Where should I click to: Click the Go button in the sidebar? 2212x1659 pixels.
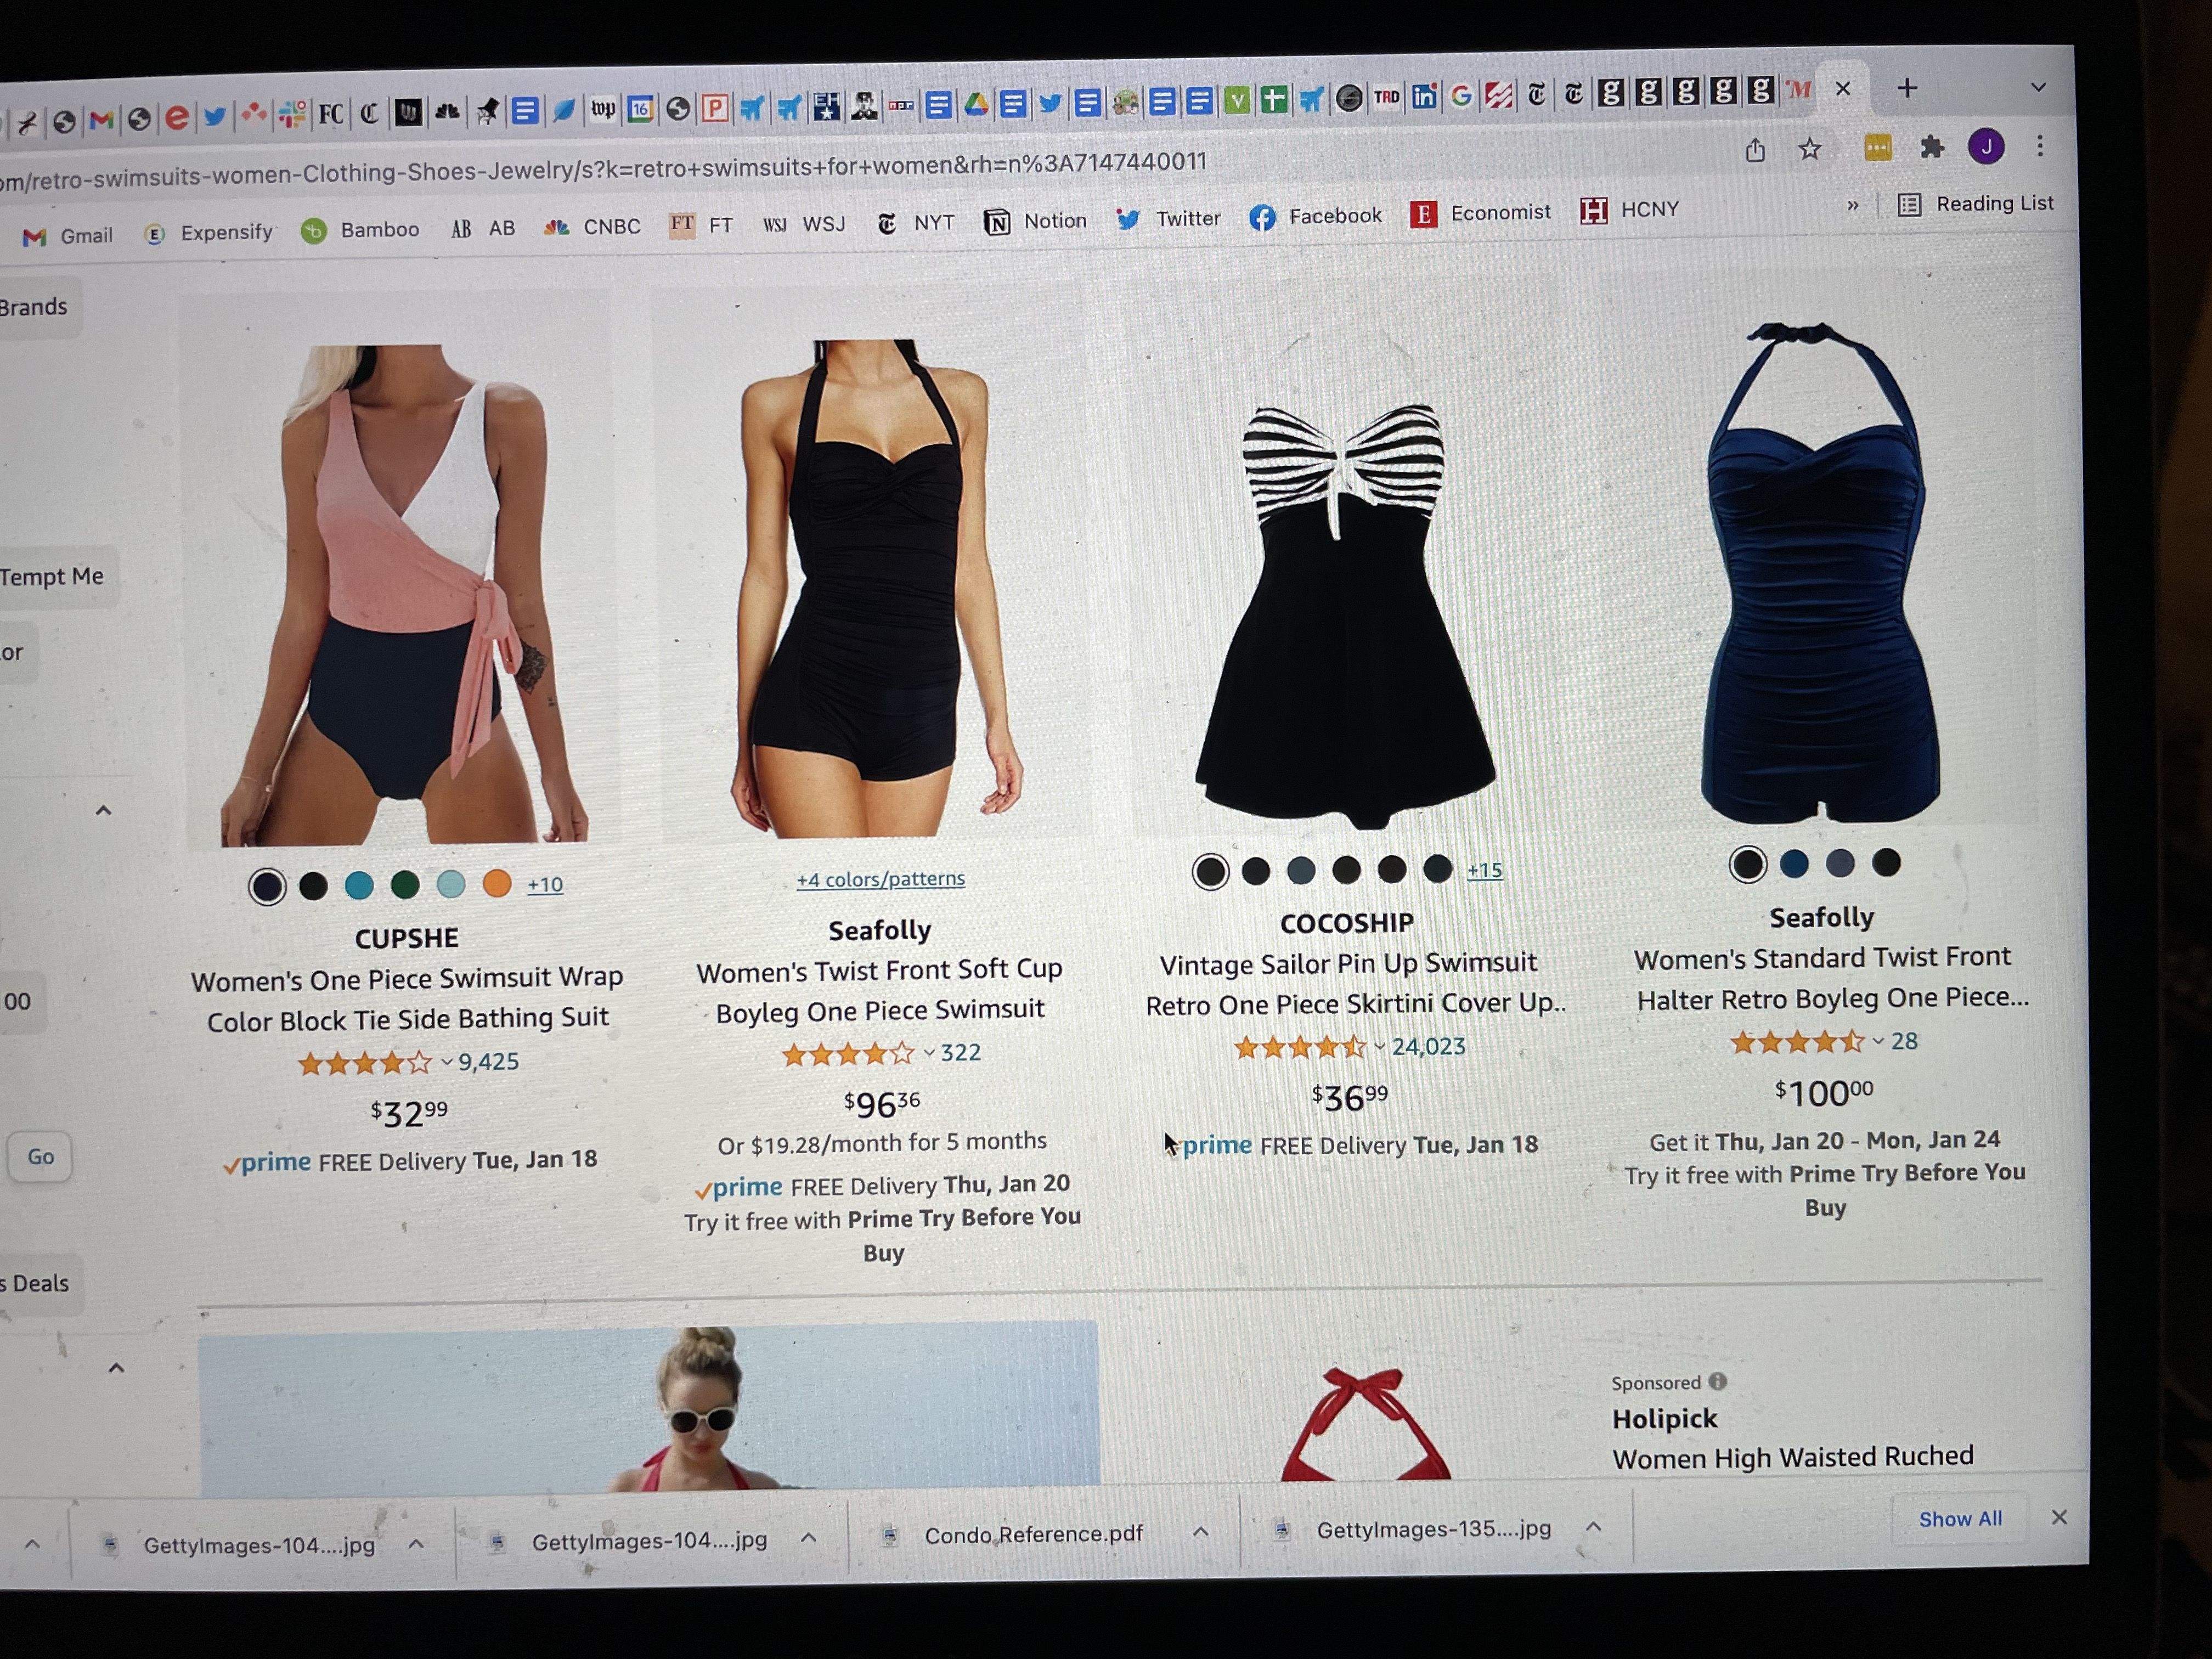[40, 1157]
